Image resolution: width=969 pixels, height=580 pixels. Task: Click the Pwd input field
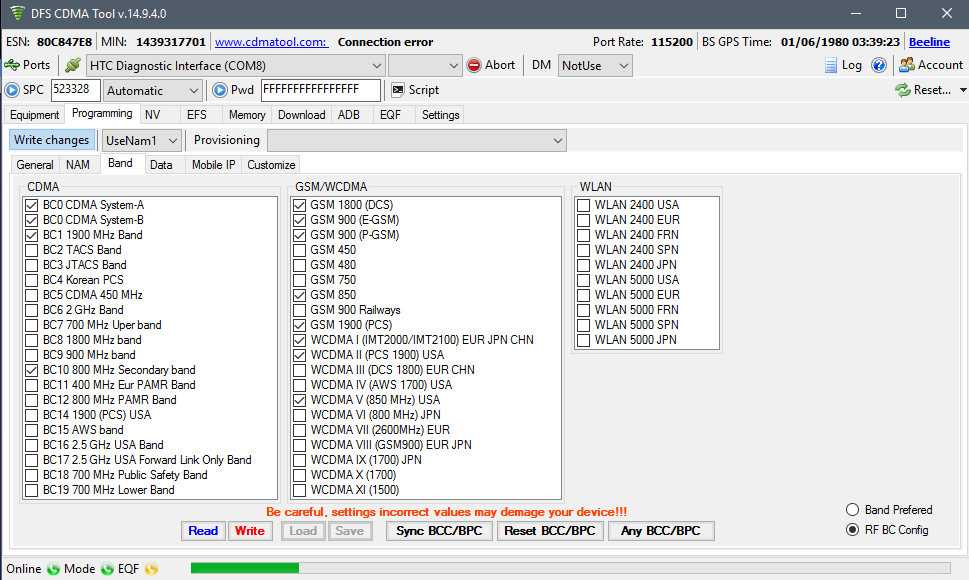click(320, 90)
